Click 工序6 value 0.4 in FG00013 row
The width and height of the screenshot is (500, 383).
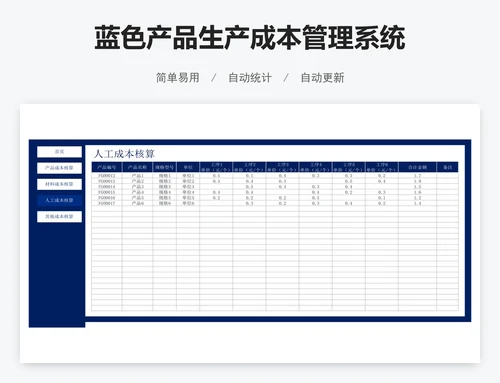[382, 181]
